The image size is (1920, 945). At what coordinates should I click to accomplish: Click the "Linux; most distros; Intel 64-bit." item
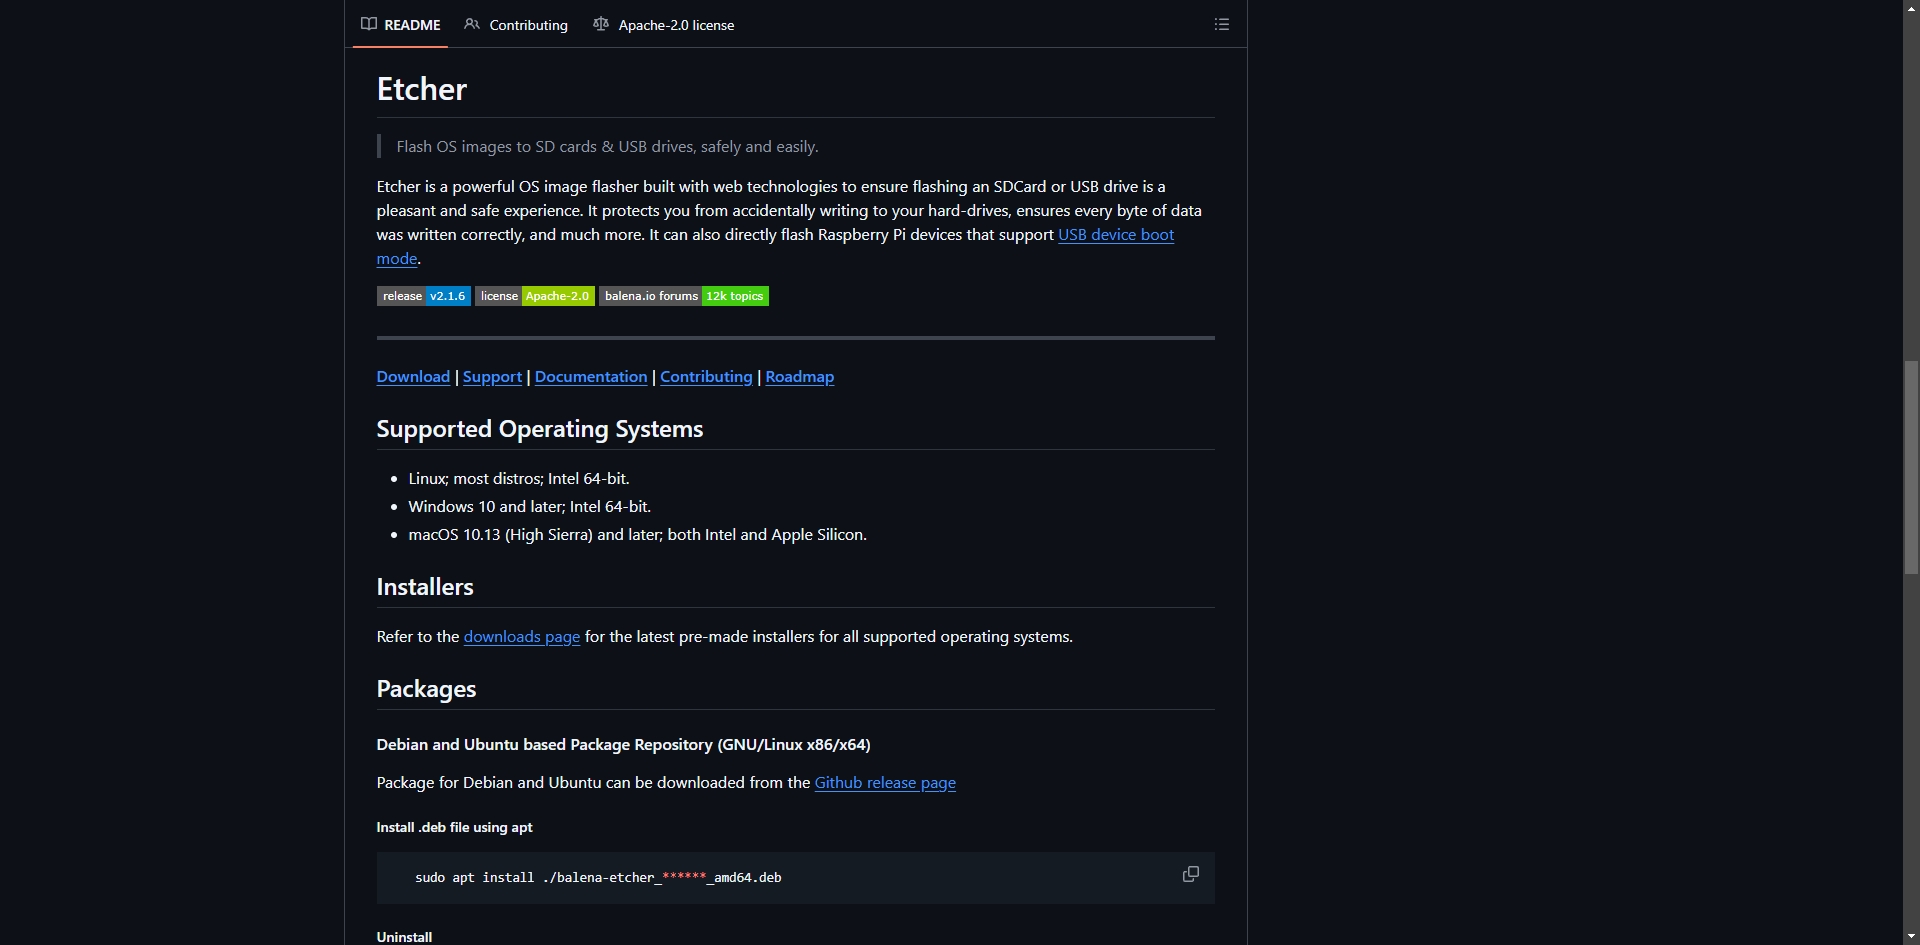coord(519,478)
